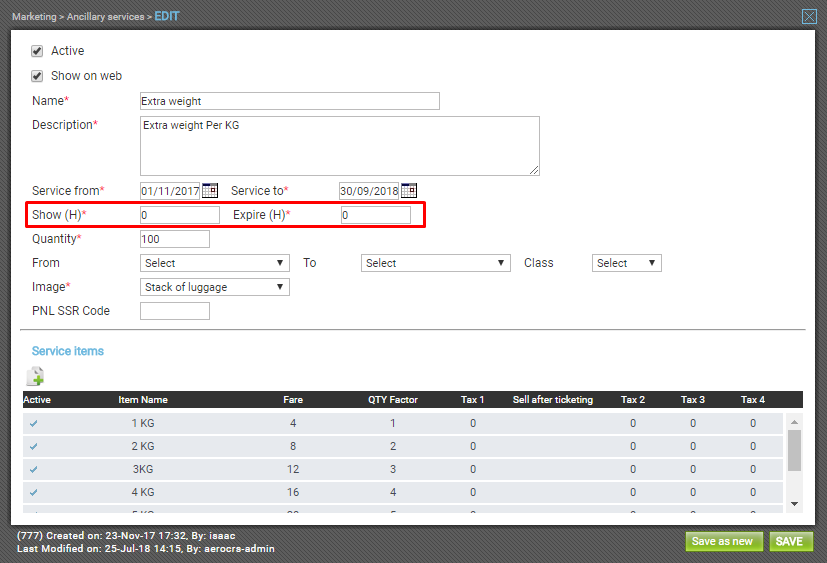
Task: Select the 1 KG item name
Action: (x=143, y=423)
